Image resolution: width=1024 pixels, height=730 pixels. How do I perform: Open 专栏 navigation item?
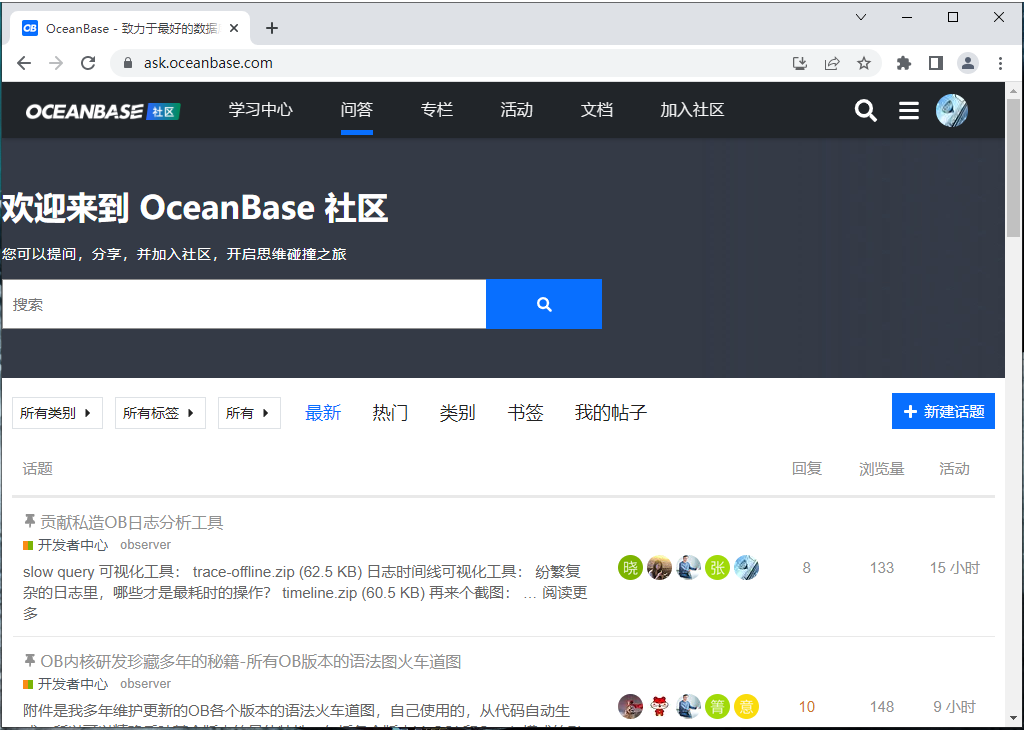[437, 110]
